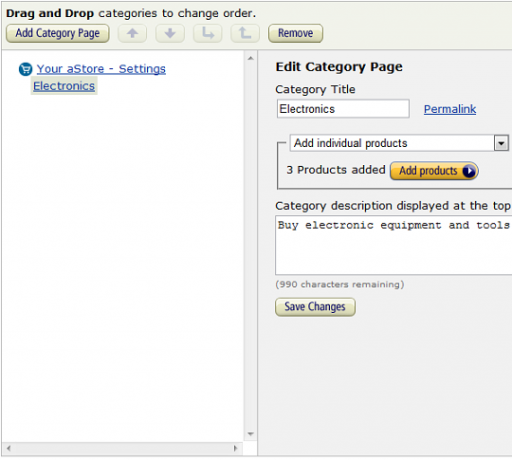Click the tree panel scroll up arrow

tap(251, 58)
